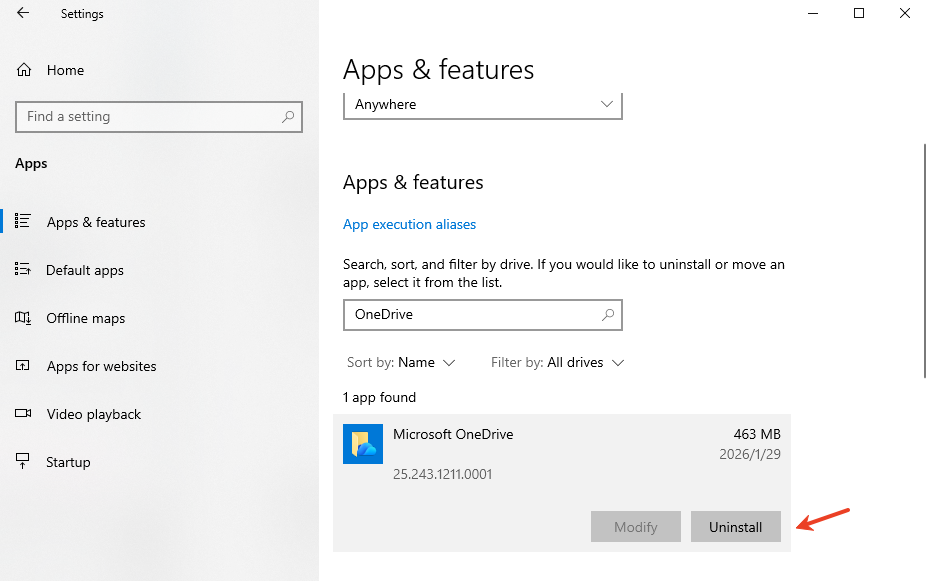Select the Microsoft OneDrive list entry
This screenshot has height=581, width=927.
(x=453, y=434)
